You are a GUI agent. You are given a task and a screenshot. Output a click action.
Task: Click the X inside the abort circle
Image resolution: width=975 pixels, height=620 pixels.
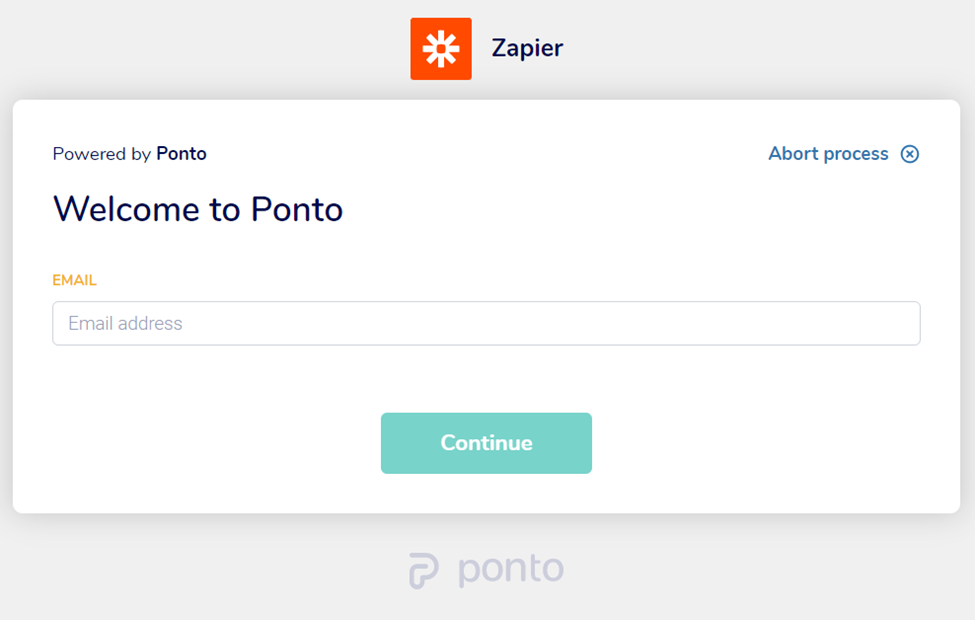[x=909, y=154]
